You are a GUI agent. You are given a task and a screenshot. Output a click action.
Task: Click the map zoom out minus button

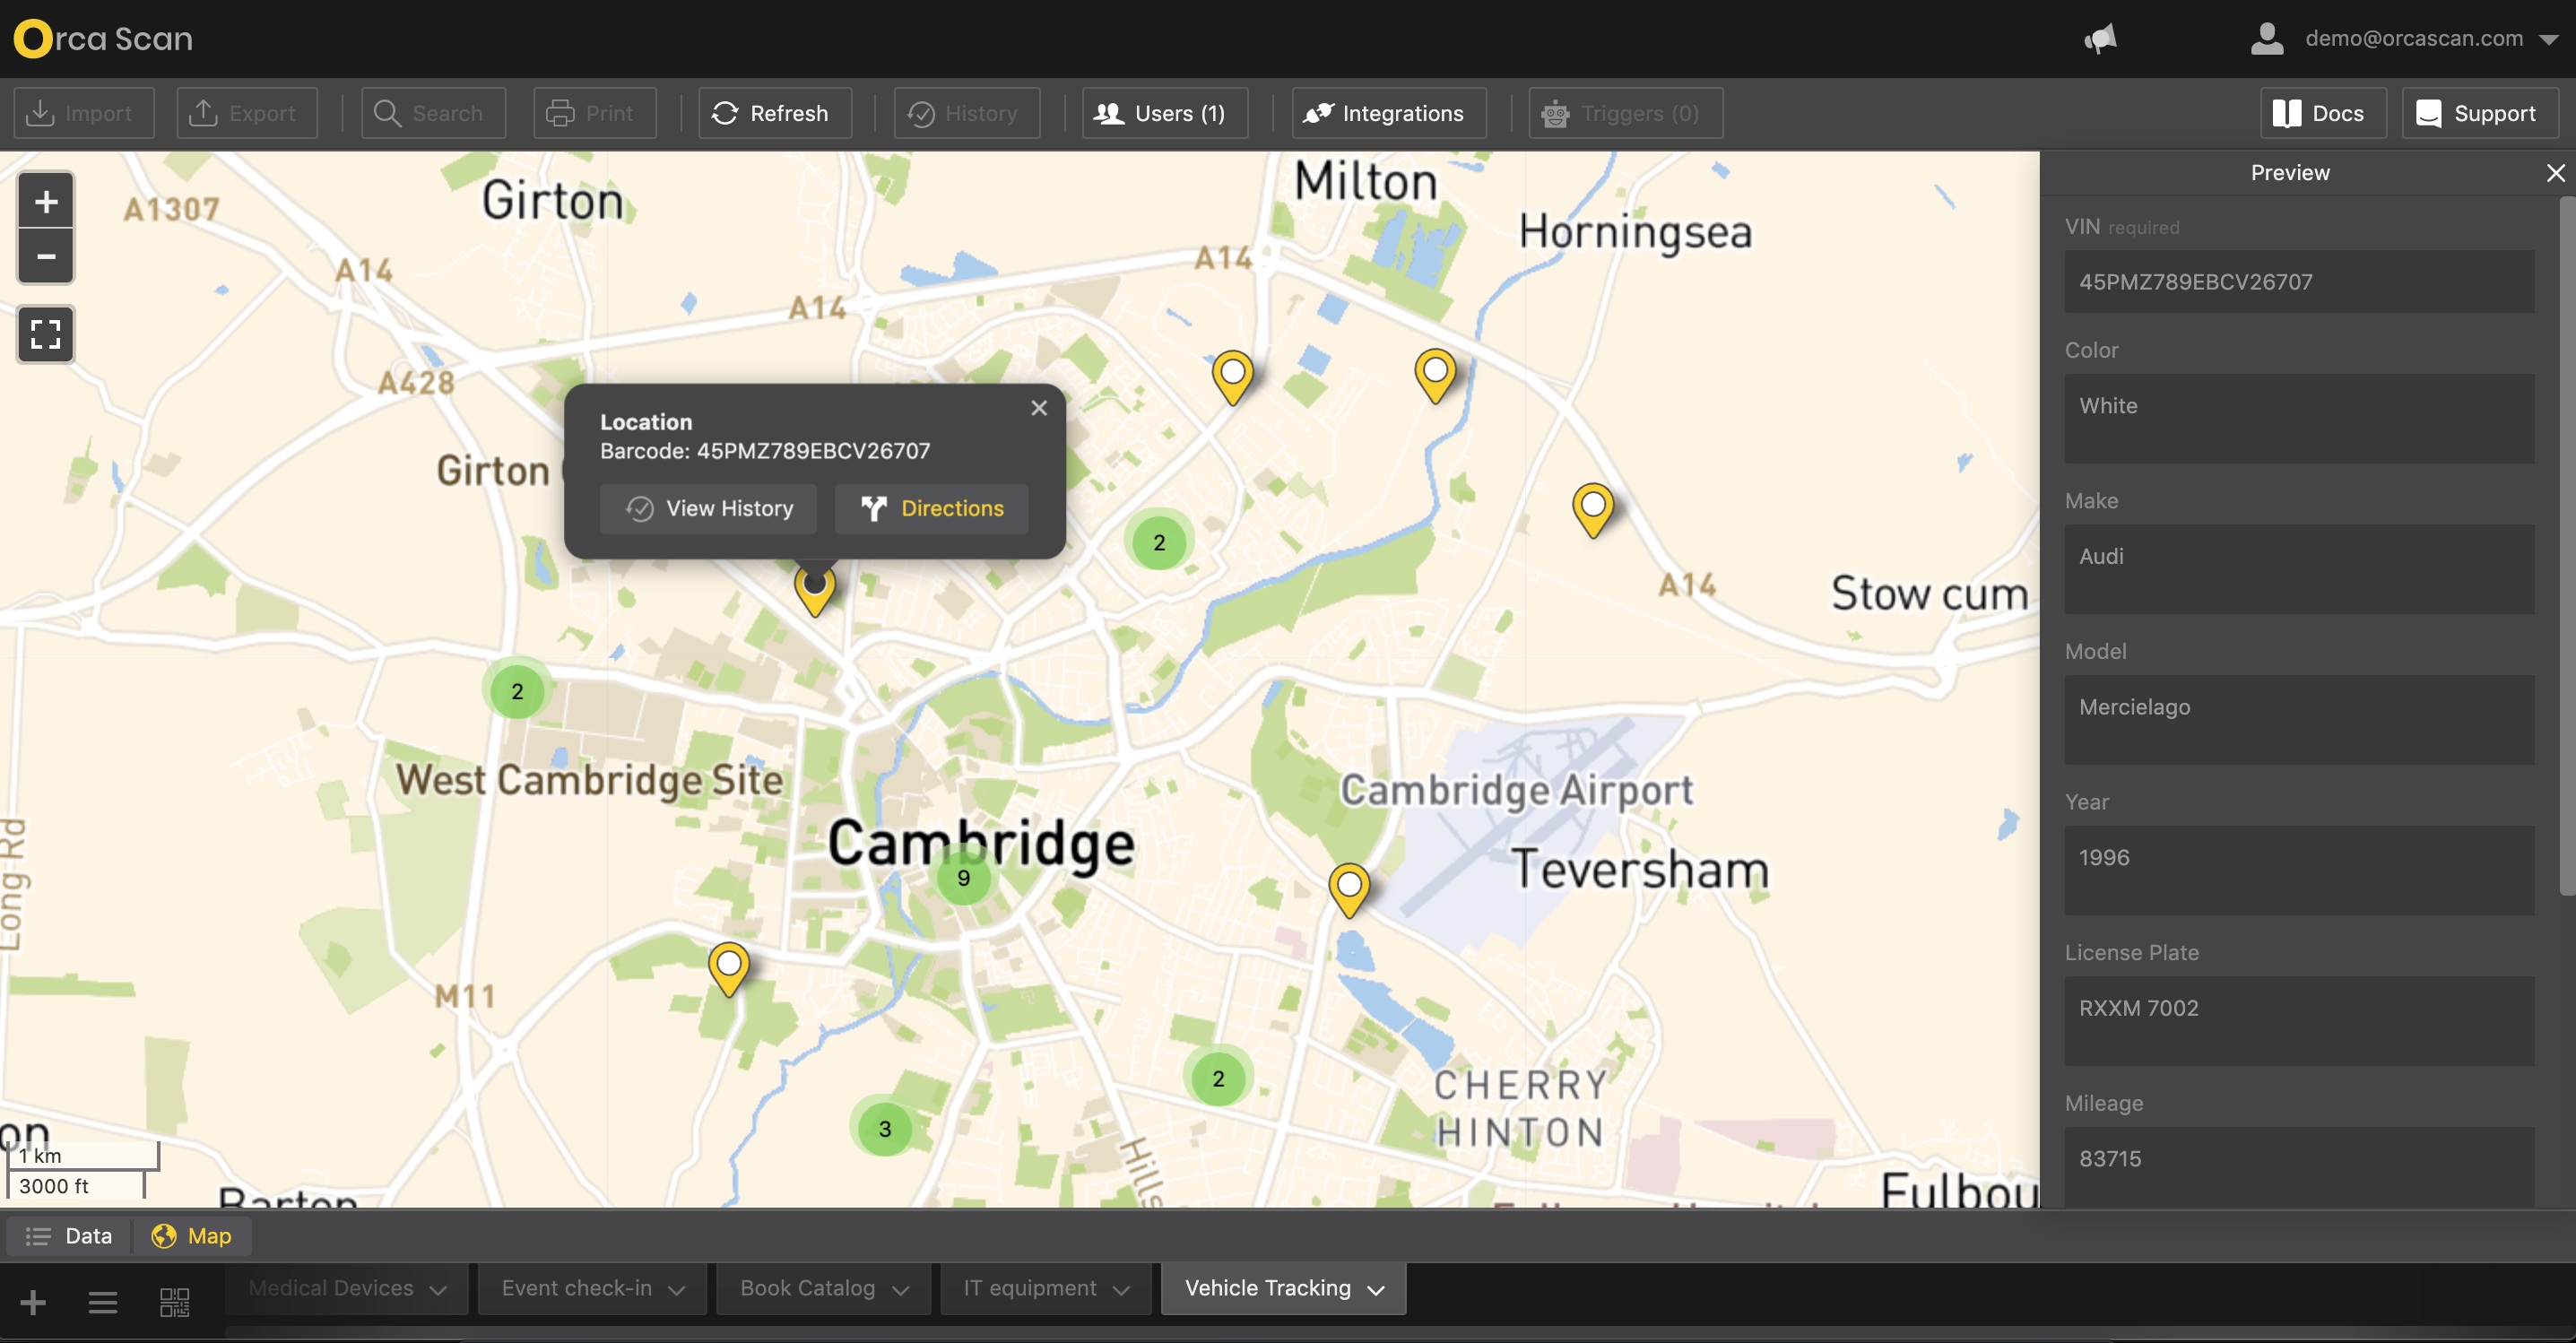click(x=46, y=257)
